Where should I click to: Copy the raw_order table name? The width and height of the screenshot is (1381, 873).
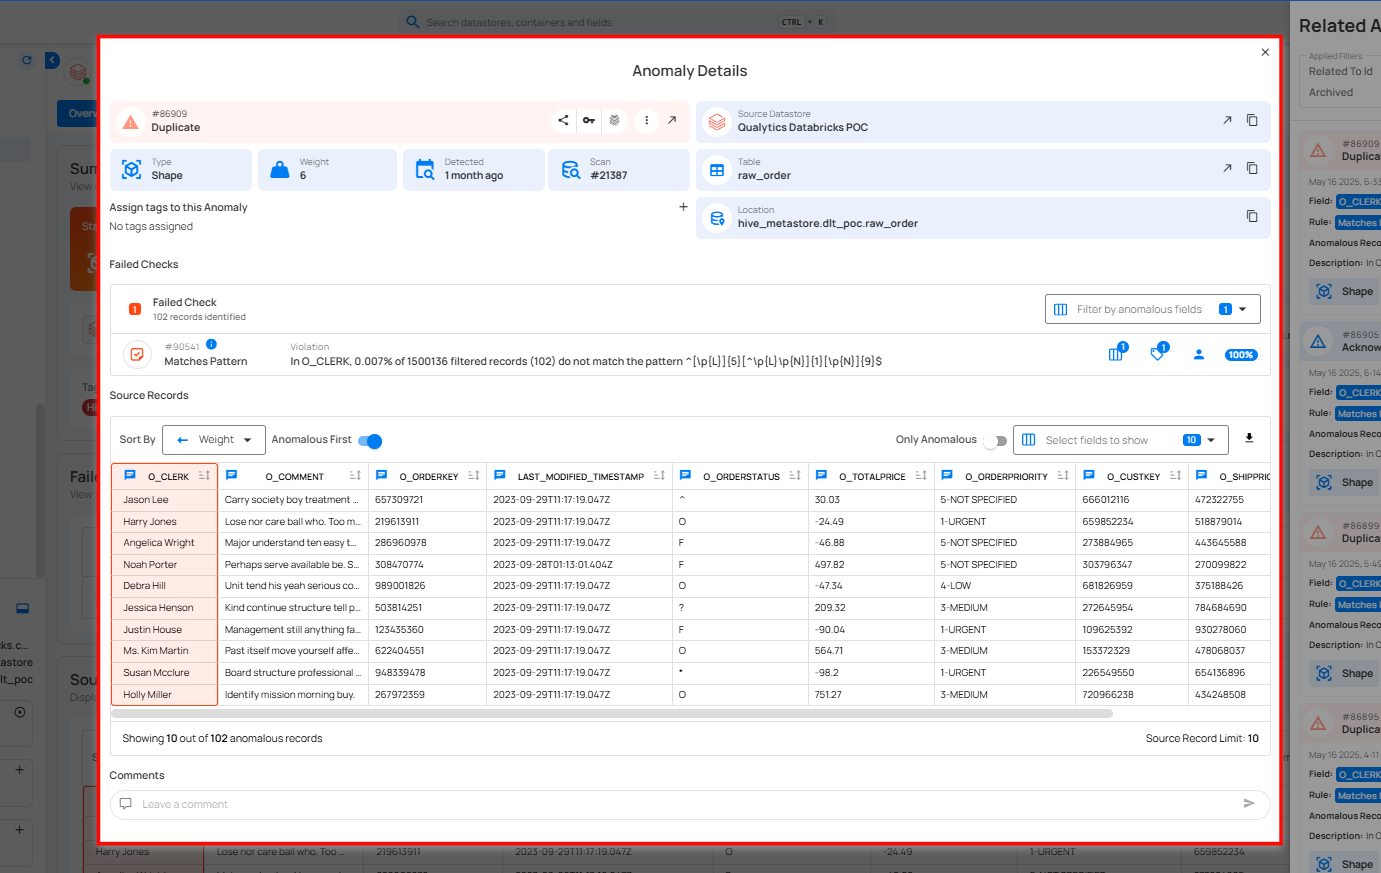[x=1252, y=168]
